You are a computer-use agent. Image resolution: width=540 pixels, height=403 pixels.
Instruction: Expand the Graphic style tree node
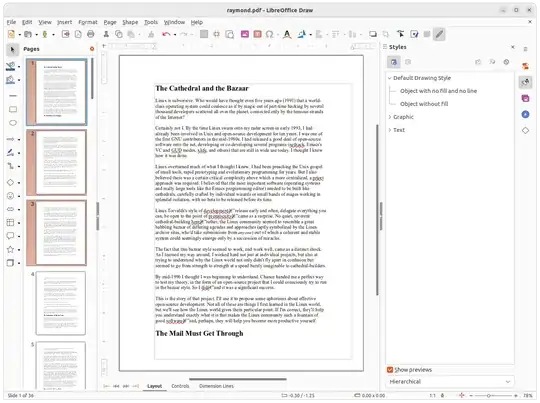pos(390,117)
